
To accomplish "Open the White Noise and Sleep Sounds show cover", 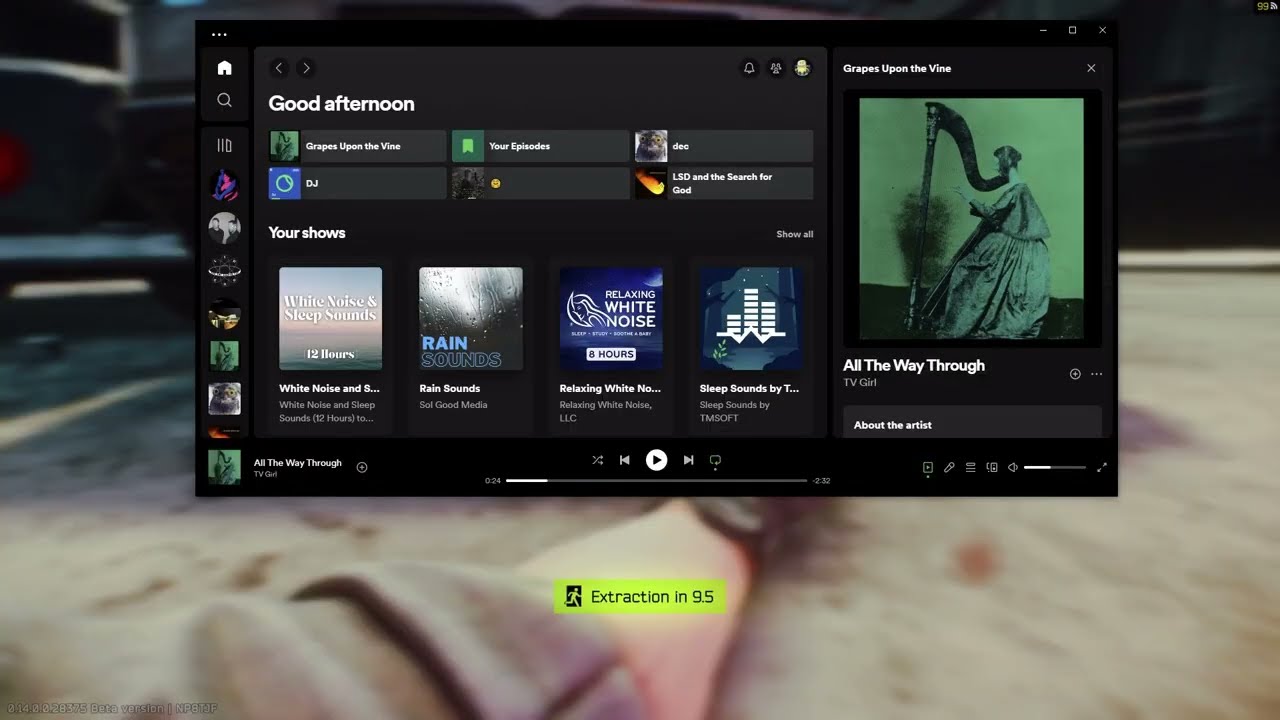I will click(330, 319).
